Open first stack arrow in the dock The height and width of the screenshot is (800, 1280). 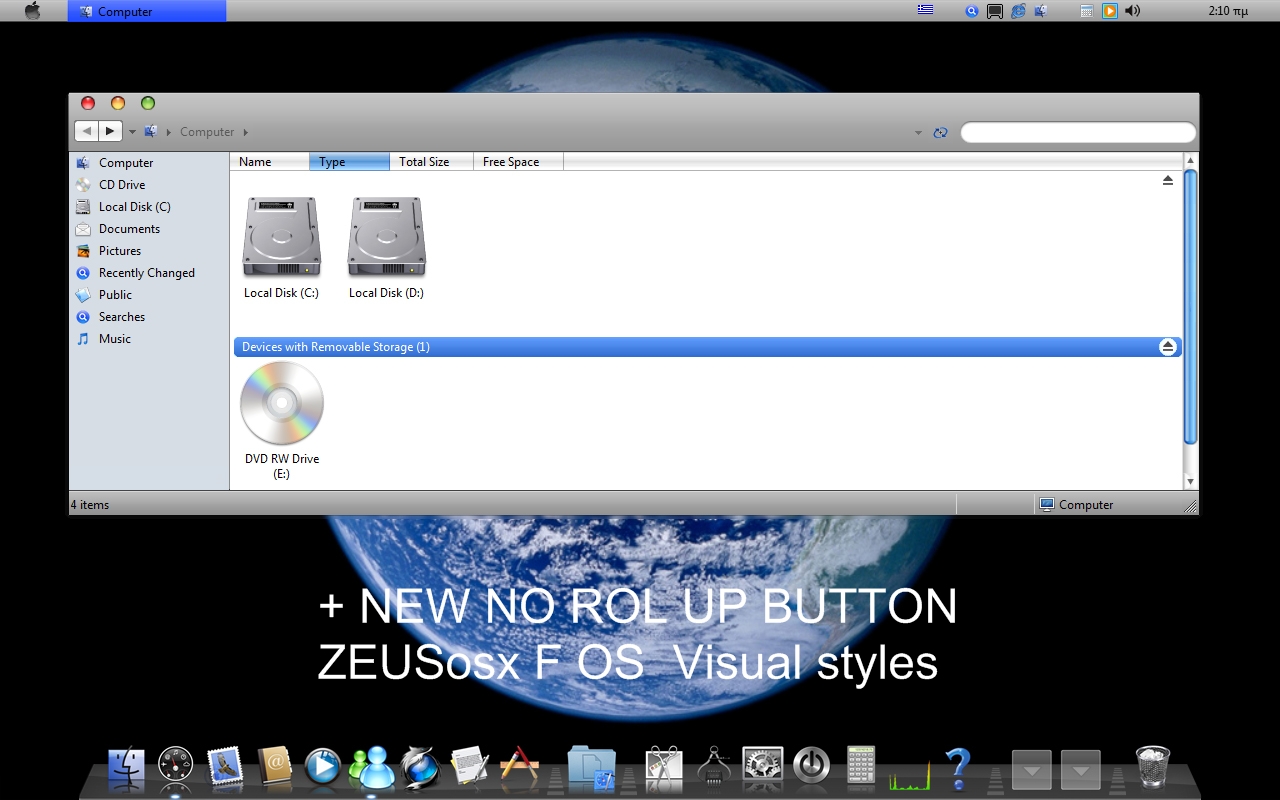click(1031, 770)
